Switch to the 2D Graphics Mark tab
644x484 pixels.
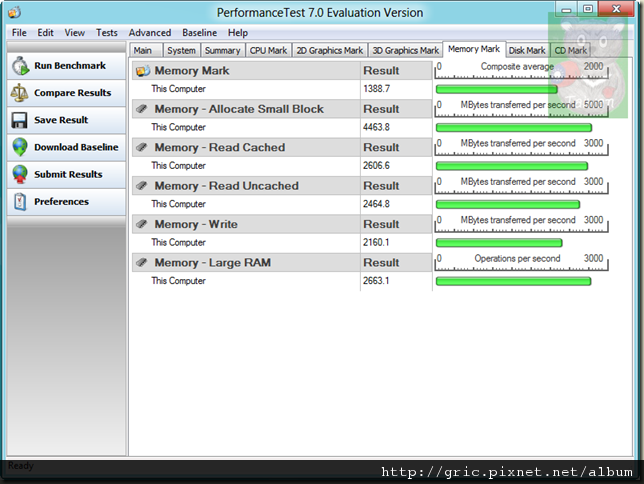330,51
